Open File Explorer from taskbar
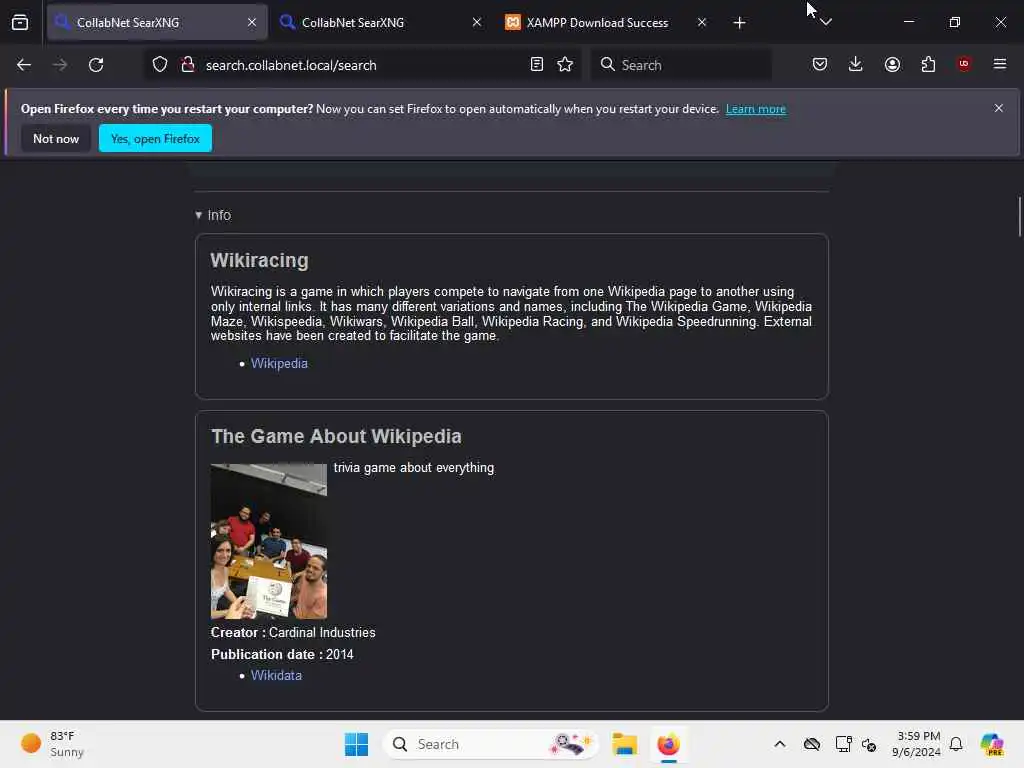Screen dimensions: 1024x768 pos(624,744)
